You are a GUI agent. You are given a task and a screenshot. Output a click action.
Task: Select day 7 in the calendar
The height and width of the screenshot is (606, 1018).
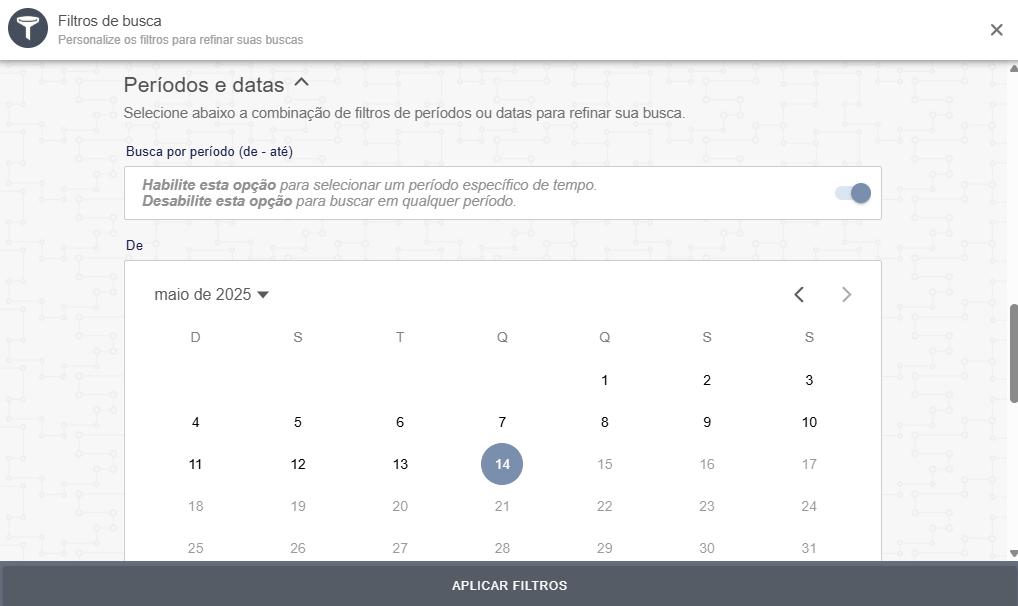502,422
